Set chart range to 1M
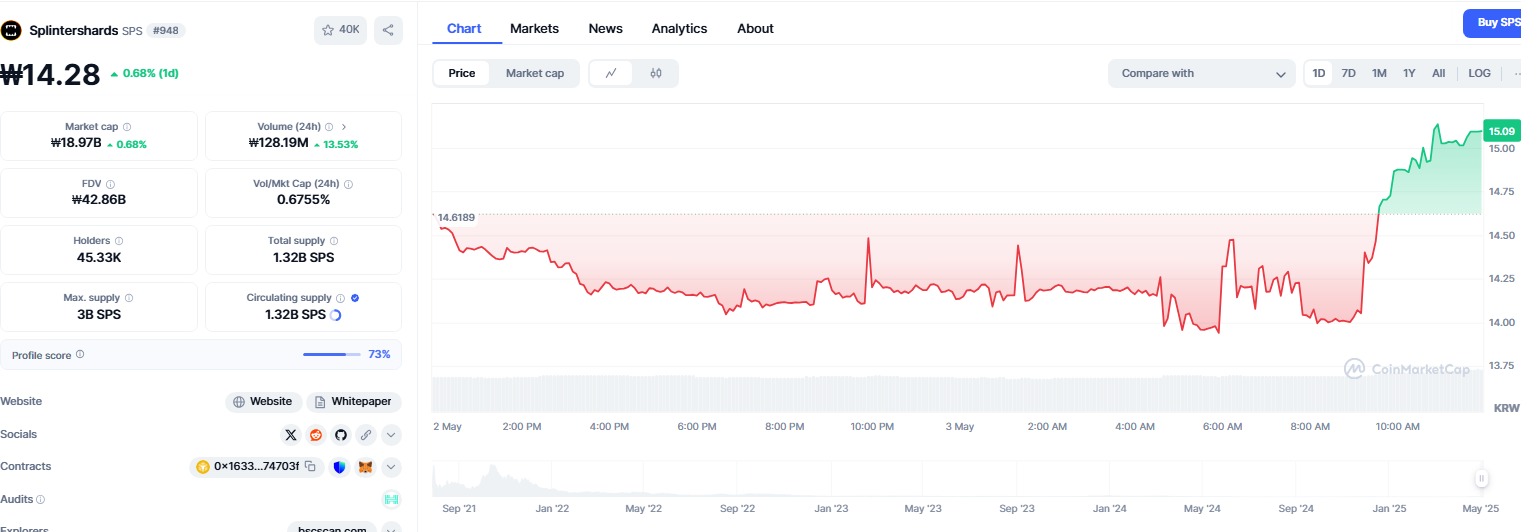Viewport: 1521px width, 532px height. point(1379,73)
